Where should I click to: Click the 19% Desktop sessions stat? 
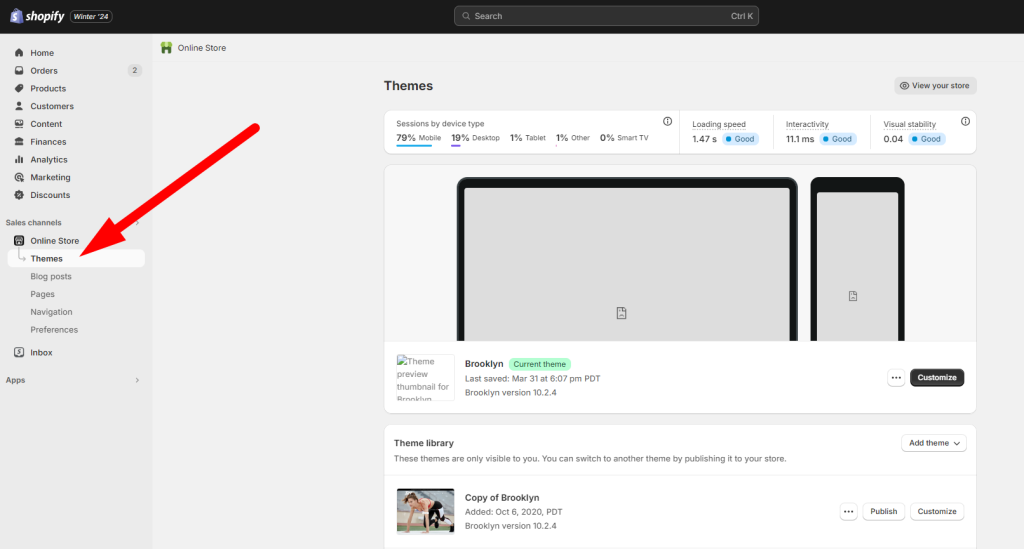pyautogui.click(x=475, y=138)
